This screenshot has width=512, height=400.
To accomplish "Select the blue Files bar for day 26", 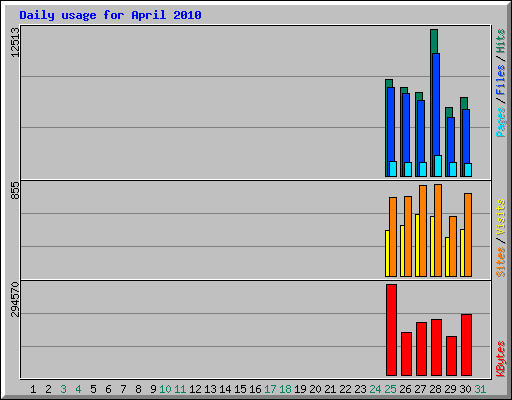I will pos(406,128).
